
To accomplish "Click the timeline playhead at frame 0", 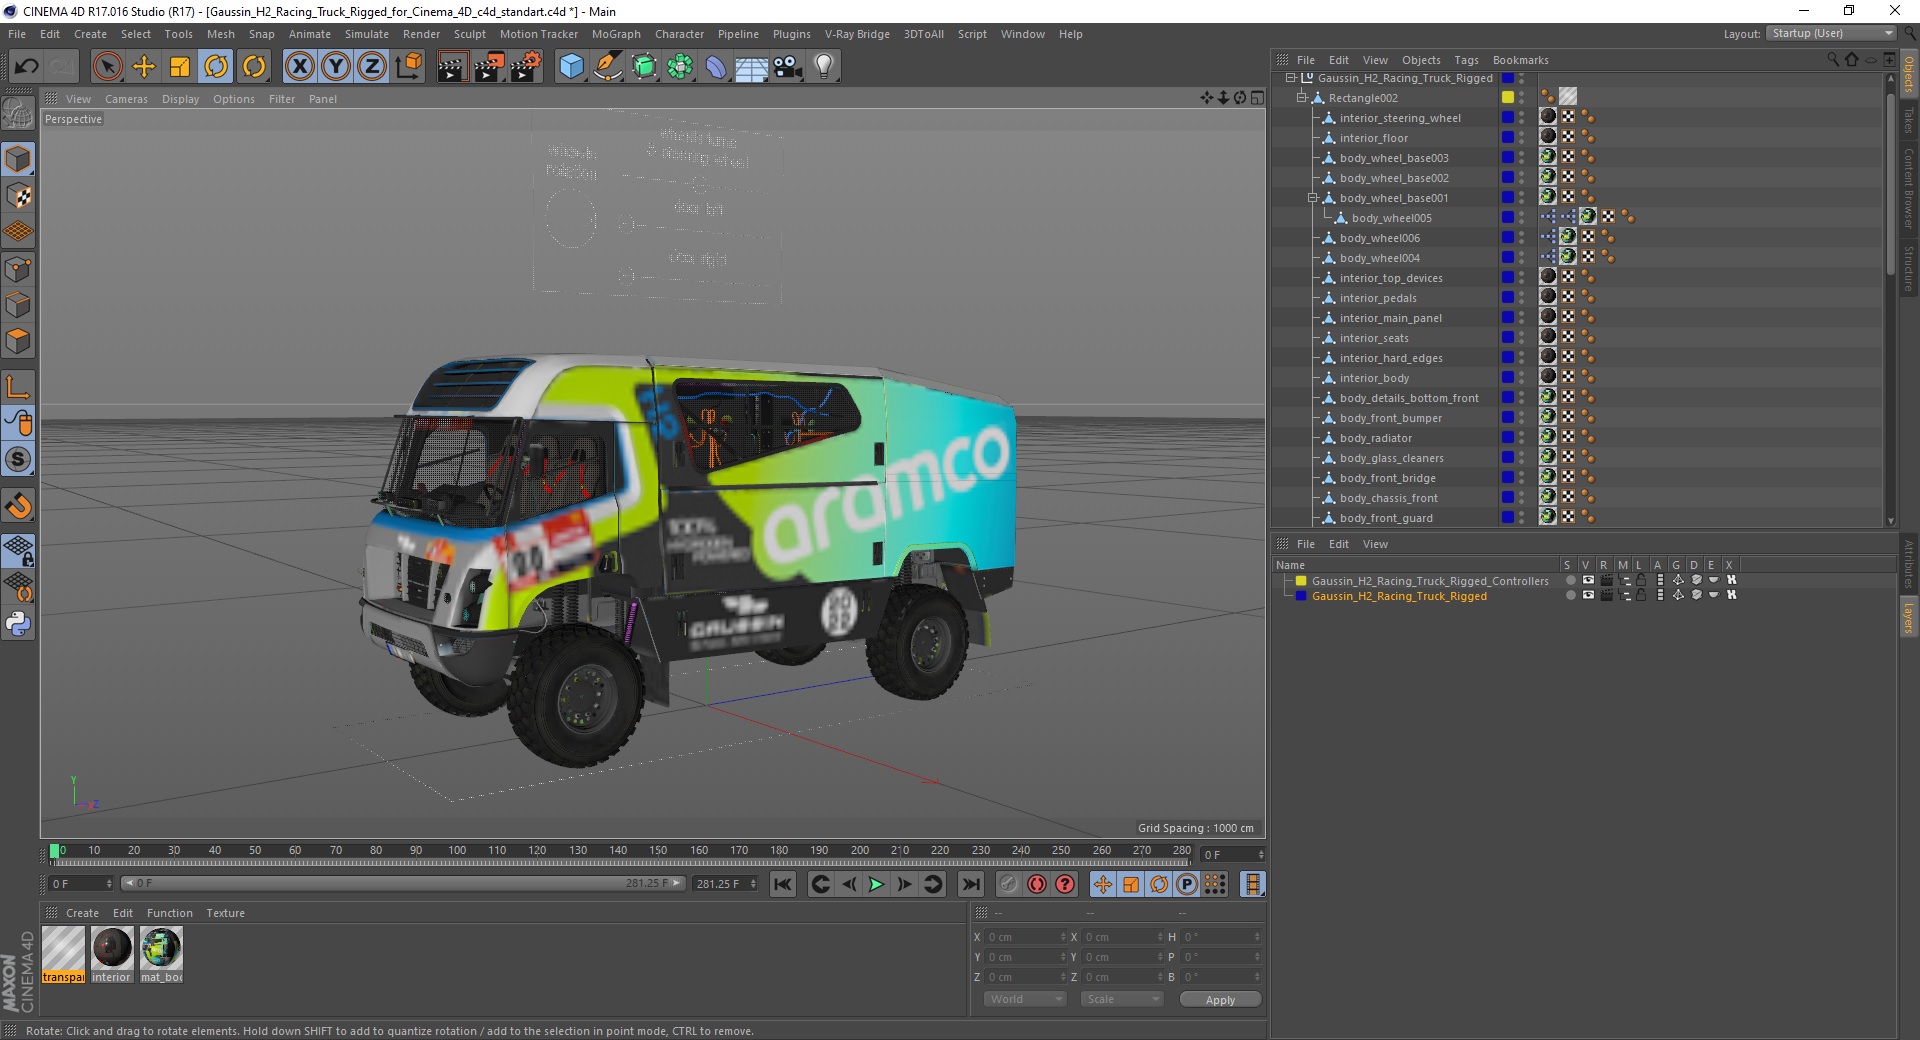I will pos(55,851).
